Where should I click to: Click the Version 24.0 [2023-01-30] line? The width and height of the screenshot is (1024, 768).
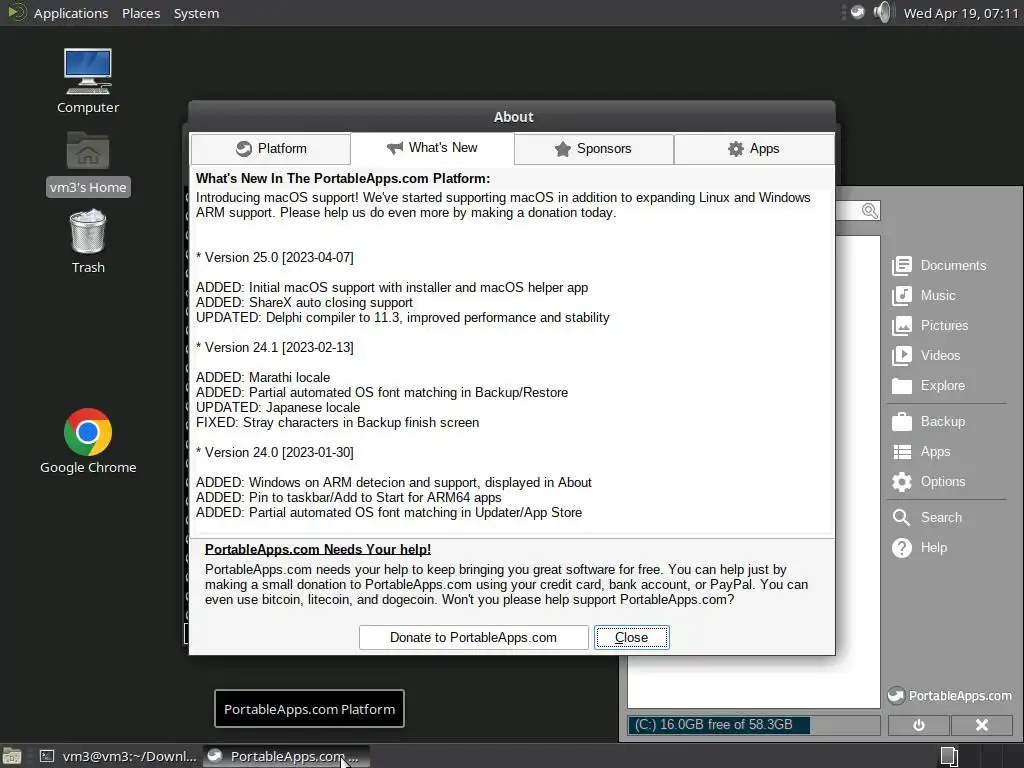pos(274,453)
